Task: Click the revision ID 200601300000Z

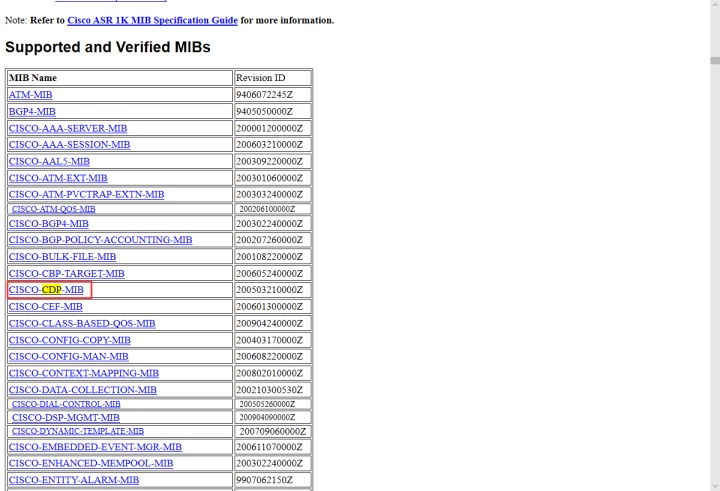Action: 270,307
